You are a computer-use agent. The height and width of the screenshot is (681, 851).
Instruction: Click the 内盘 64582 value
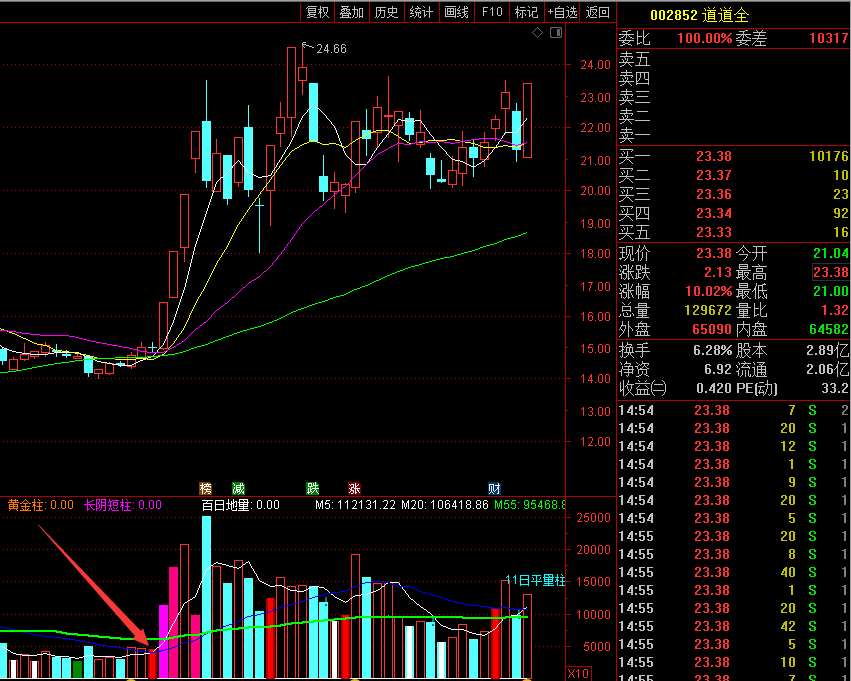pos(829,329)
